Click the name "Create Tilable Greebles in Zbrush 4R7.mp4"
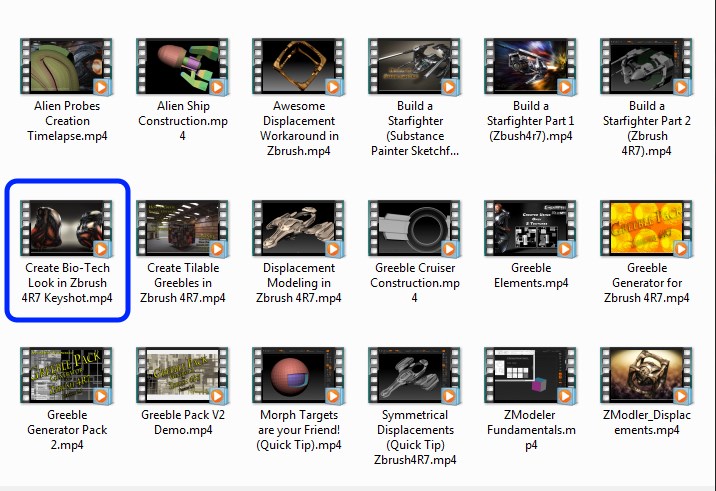The width and height of the screenshot is (716, 491). (x=183, y=283)
